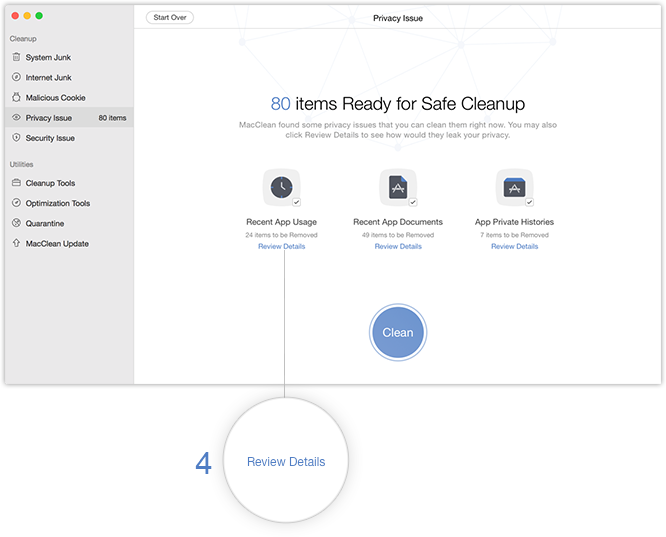Viewport: 666px width, 537px height.
Task: Select the Recent App Usage clock thumbnail
Action: 281,187
